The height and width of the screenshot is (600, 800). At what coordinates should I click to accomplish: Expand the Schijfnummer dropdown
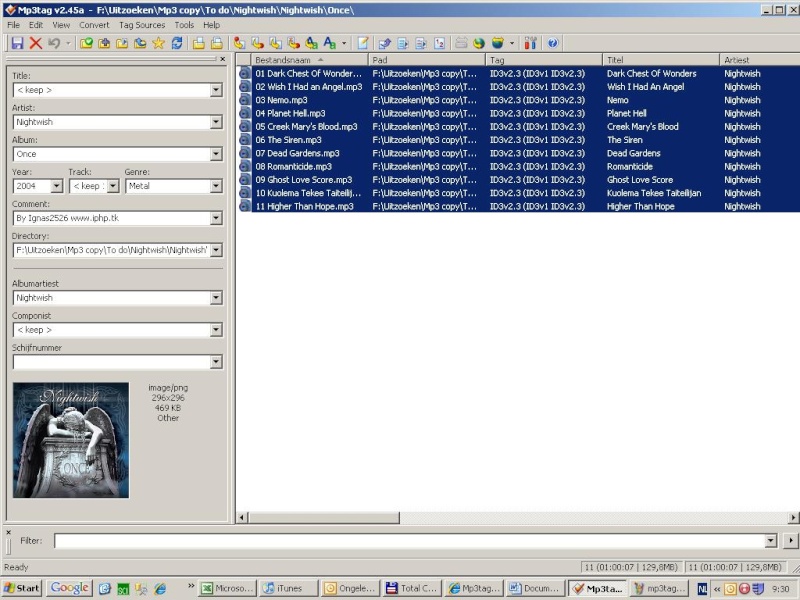point(216,362)
